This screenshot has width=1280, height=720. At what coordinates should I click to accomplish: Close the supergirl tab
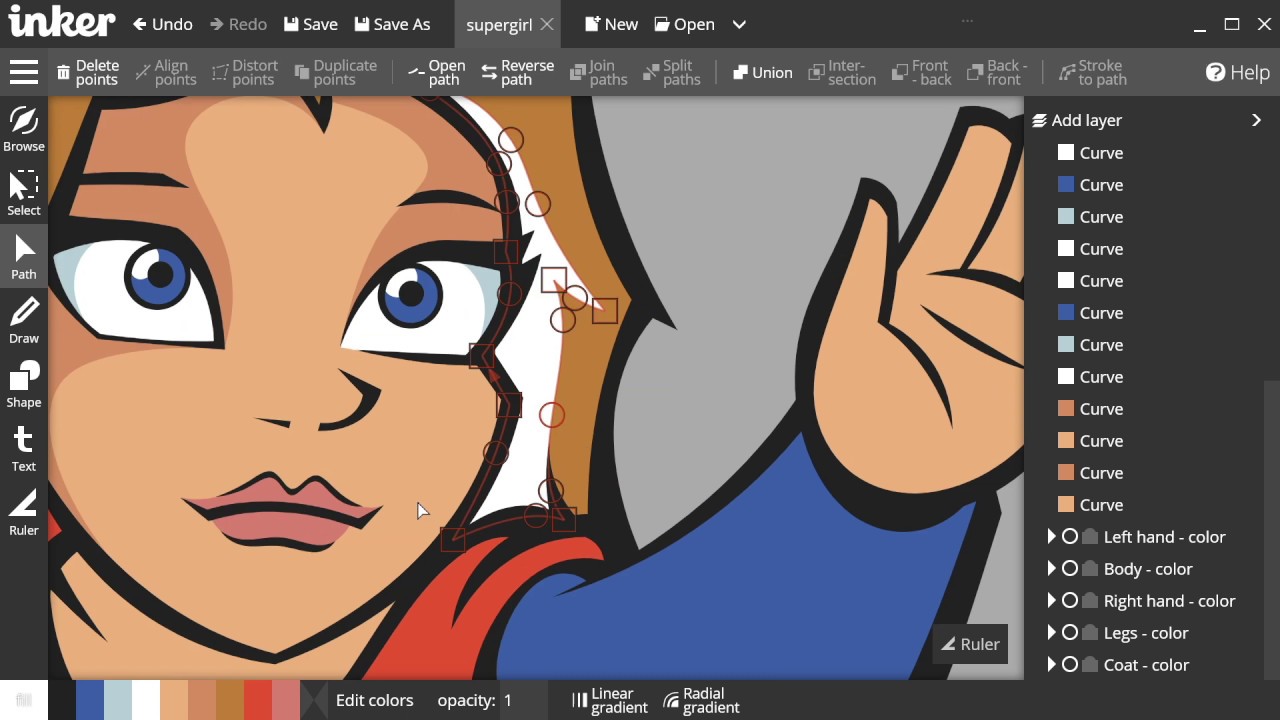pyautogui.click(x=547, y=24)
